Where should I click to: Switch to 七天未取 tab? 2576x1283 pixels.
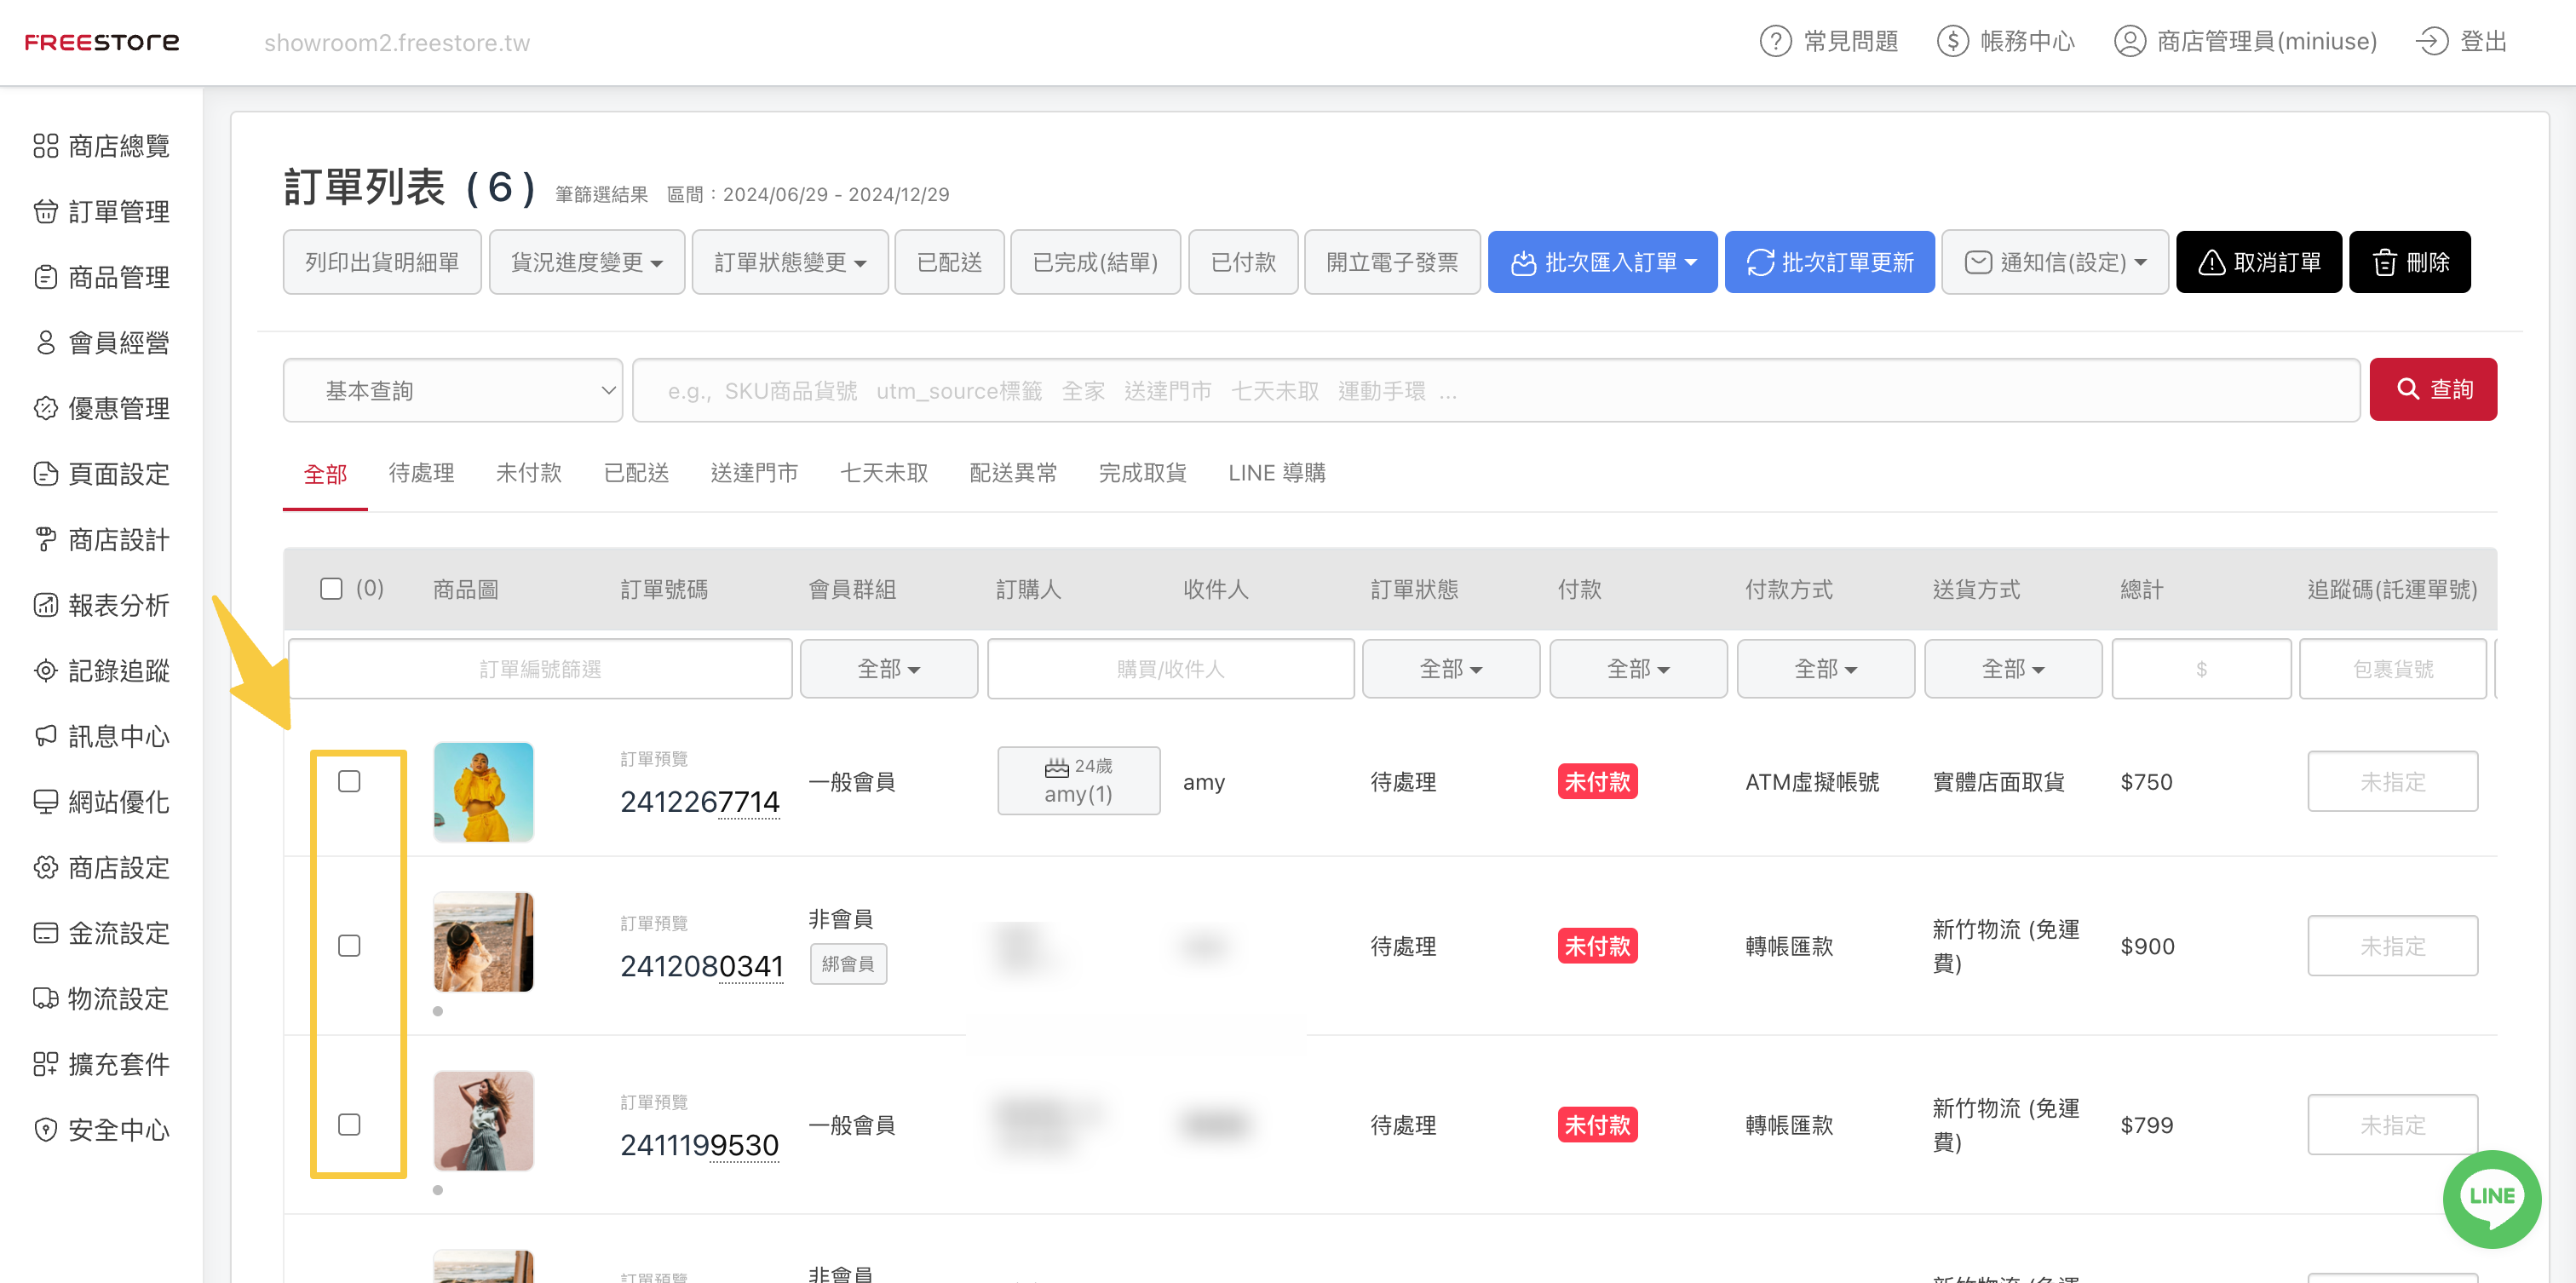(x=884, y=473)
